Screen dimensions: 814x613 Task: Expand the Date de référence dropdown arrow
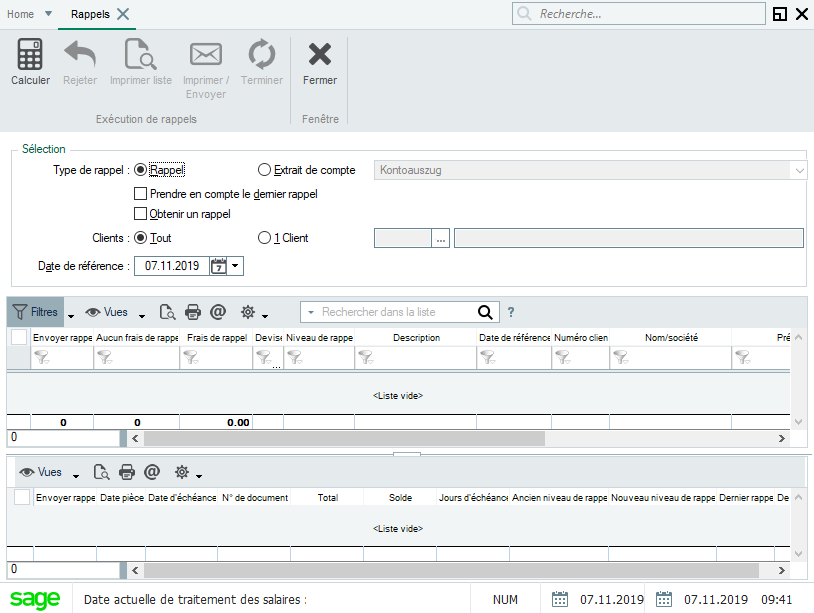235,266
